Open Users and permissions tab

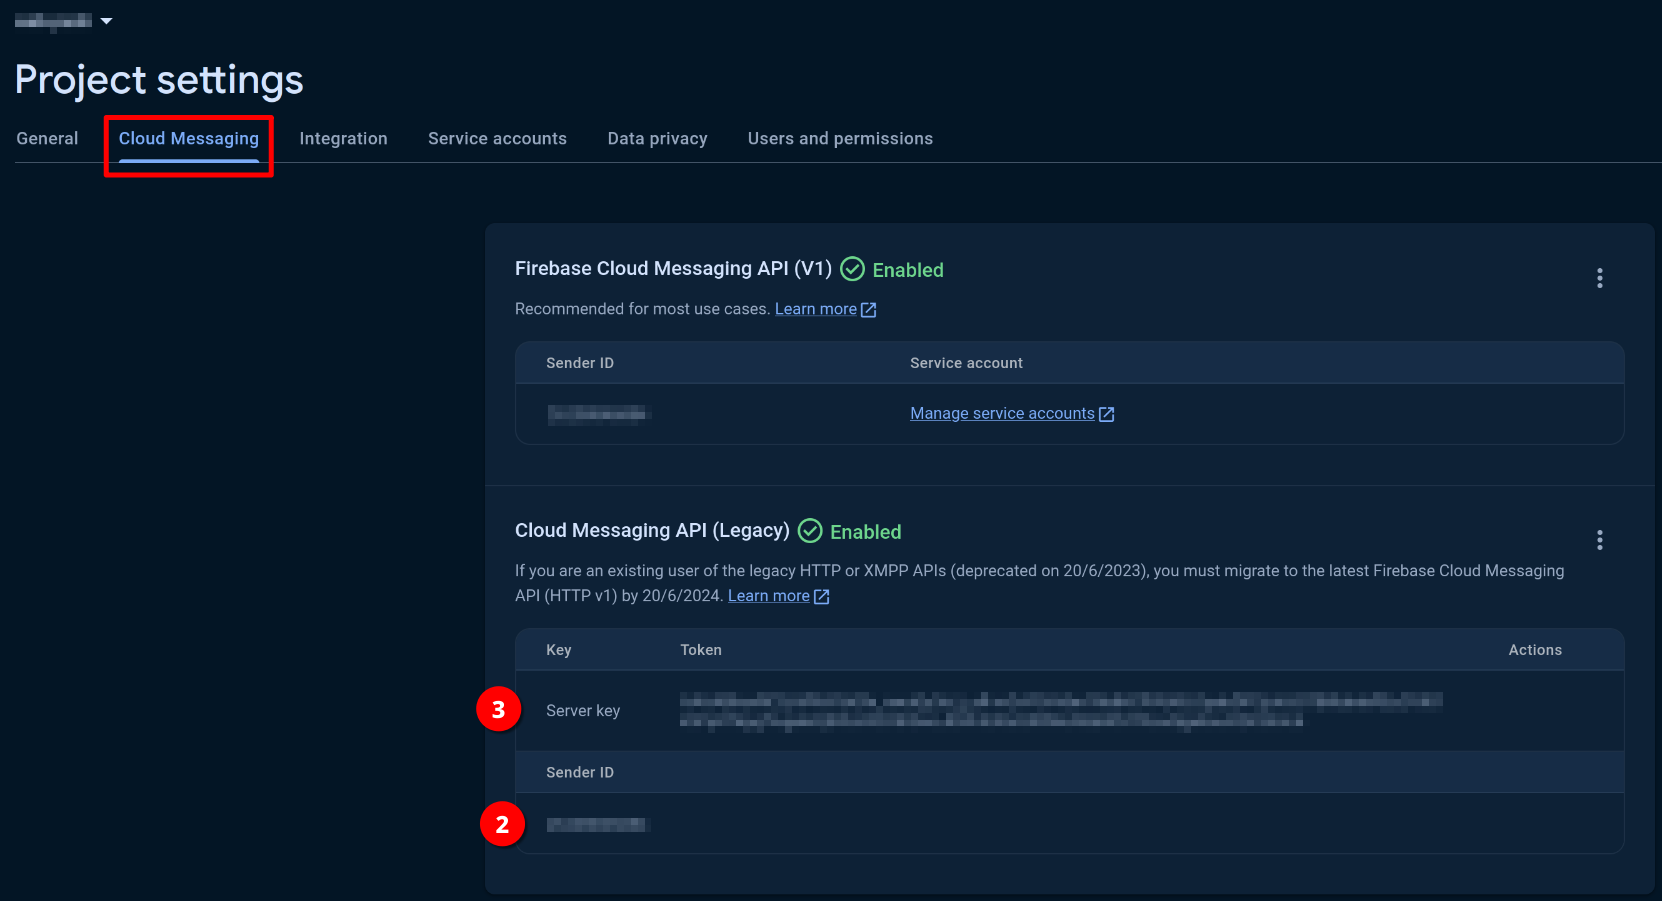click(840, 139)
